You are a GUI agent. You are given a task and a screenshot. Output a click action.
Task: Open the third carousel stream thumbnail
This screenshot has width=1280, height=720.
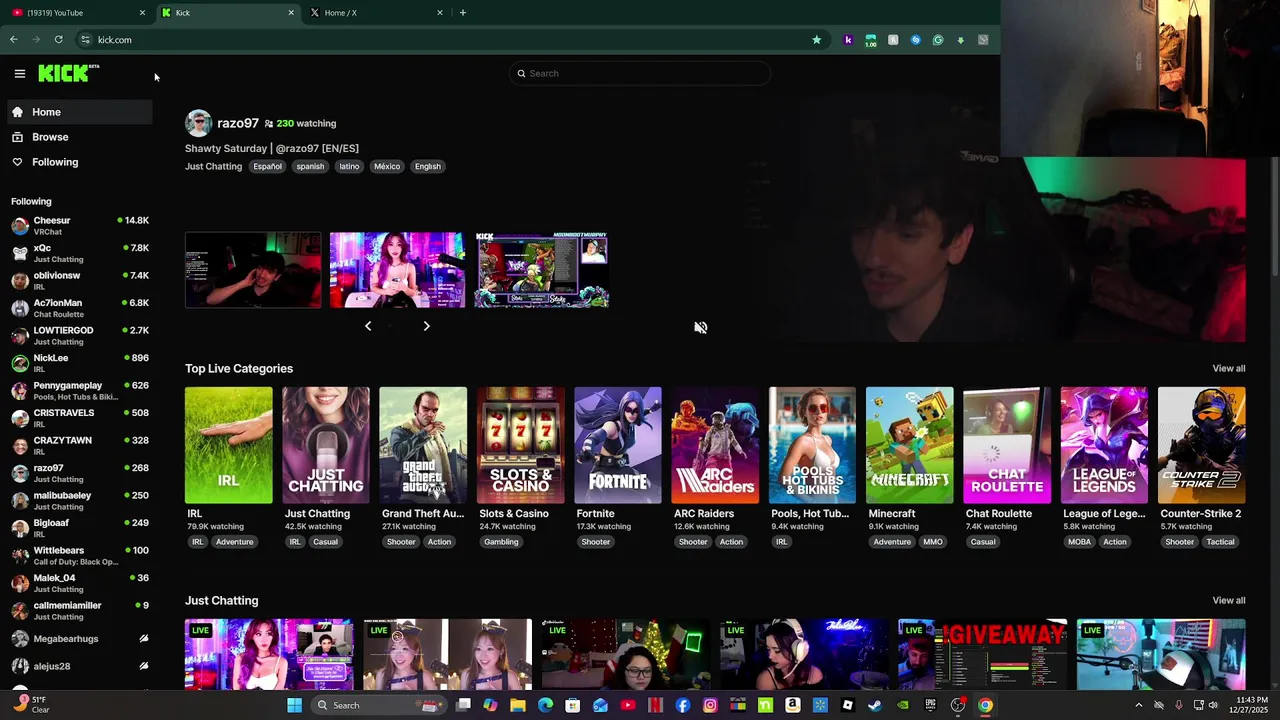(x=542, y=270)
